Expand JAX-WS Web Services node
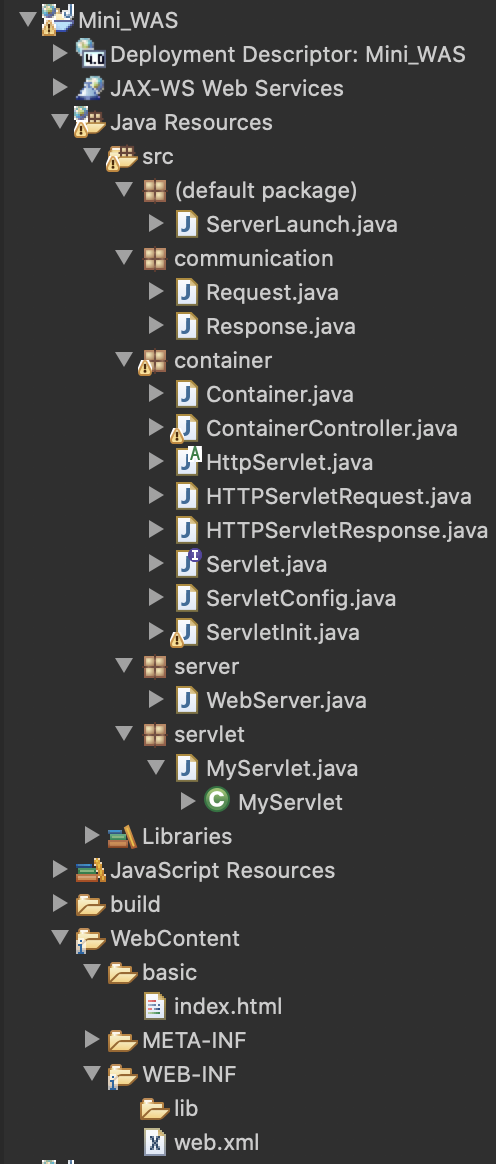This screenshot has height=1164, width=496. (x=60, y=88)
